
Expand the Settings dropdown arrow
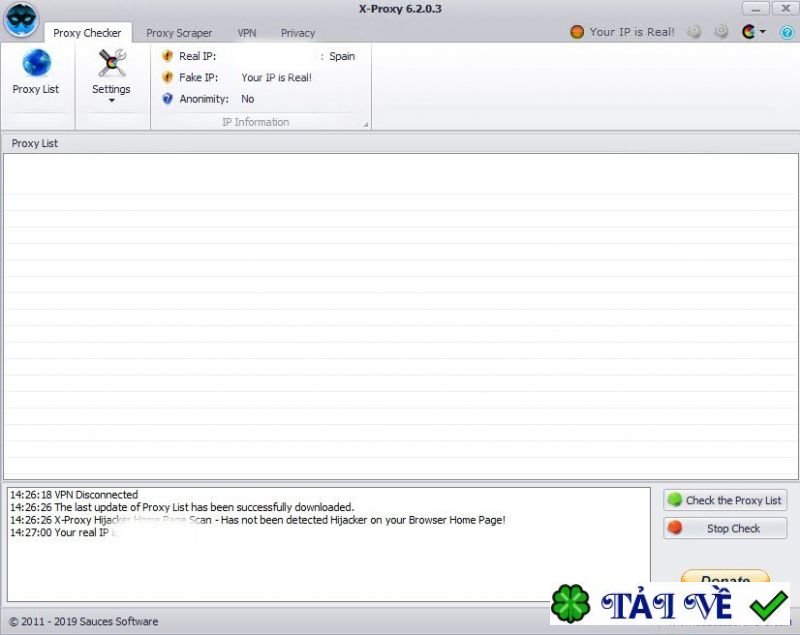[x=110, y=100]
